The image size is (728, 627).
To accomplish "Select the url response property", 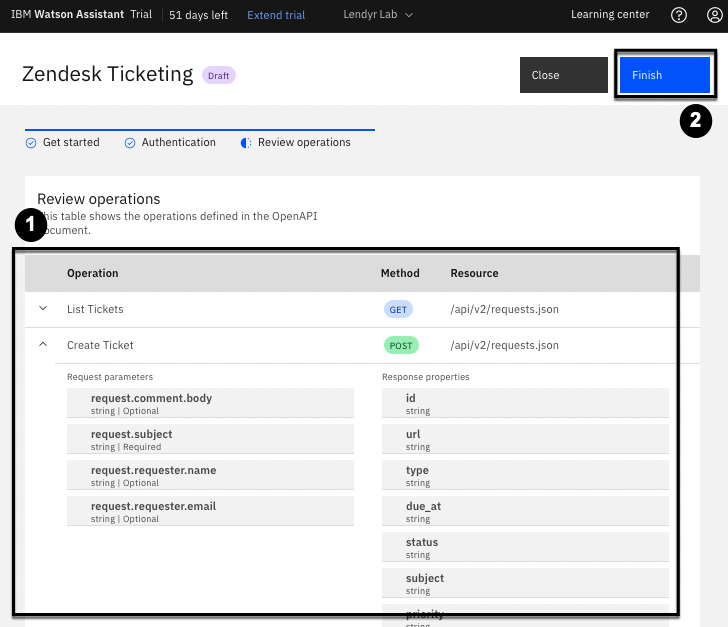I will [526, 439].
